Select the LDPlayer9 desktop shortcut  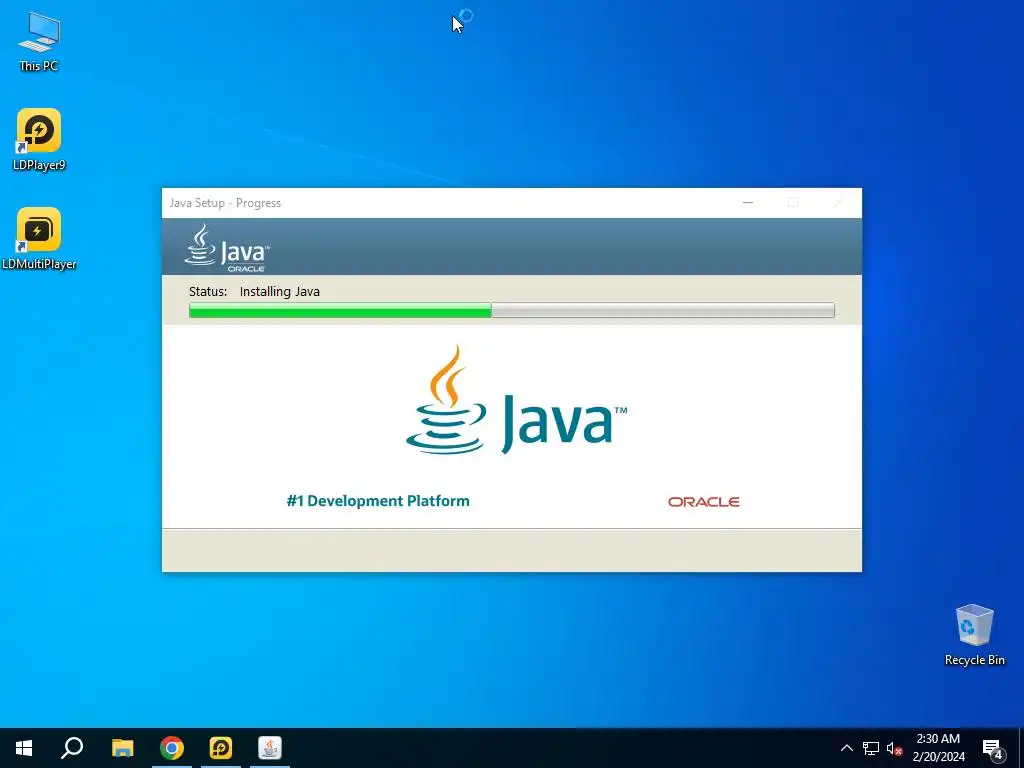tap(39, 140)
